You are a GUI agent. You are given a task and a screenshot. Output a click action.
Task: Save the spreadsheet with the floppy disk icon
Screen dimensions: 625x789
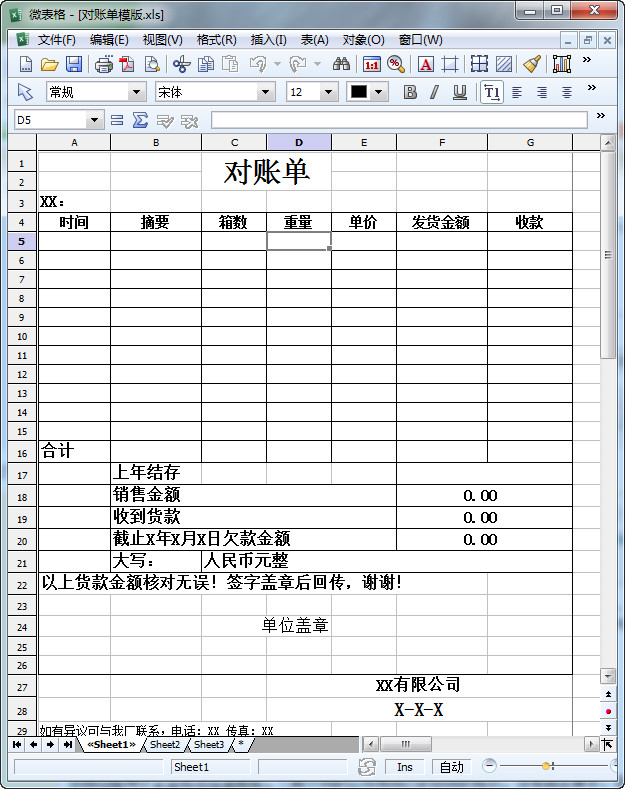[74, 64]
